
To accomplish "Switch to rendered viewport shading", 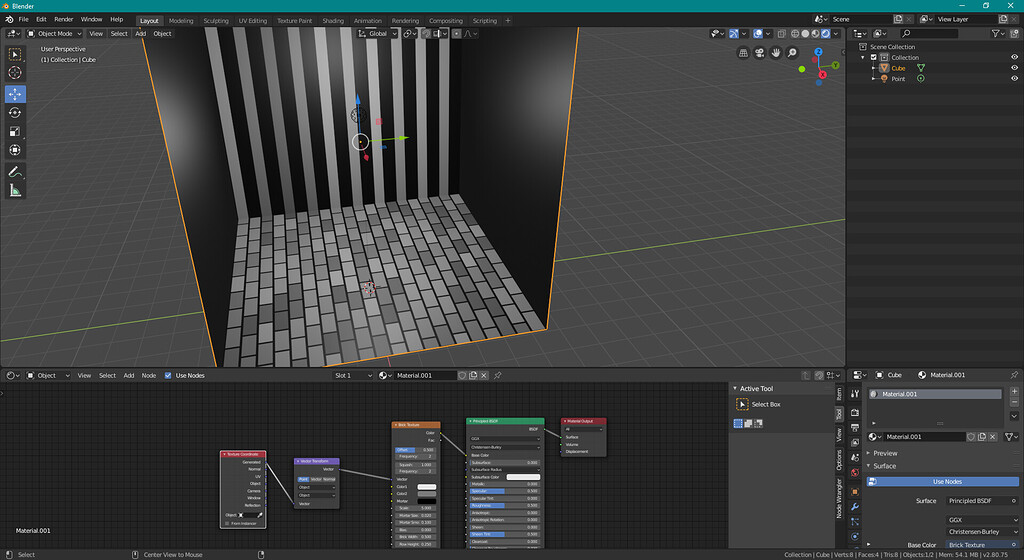I will (825, 33).
